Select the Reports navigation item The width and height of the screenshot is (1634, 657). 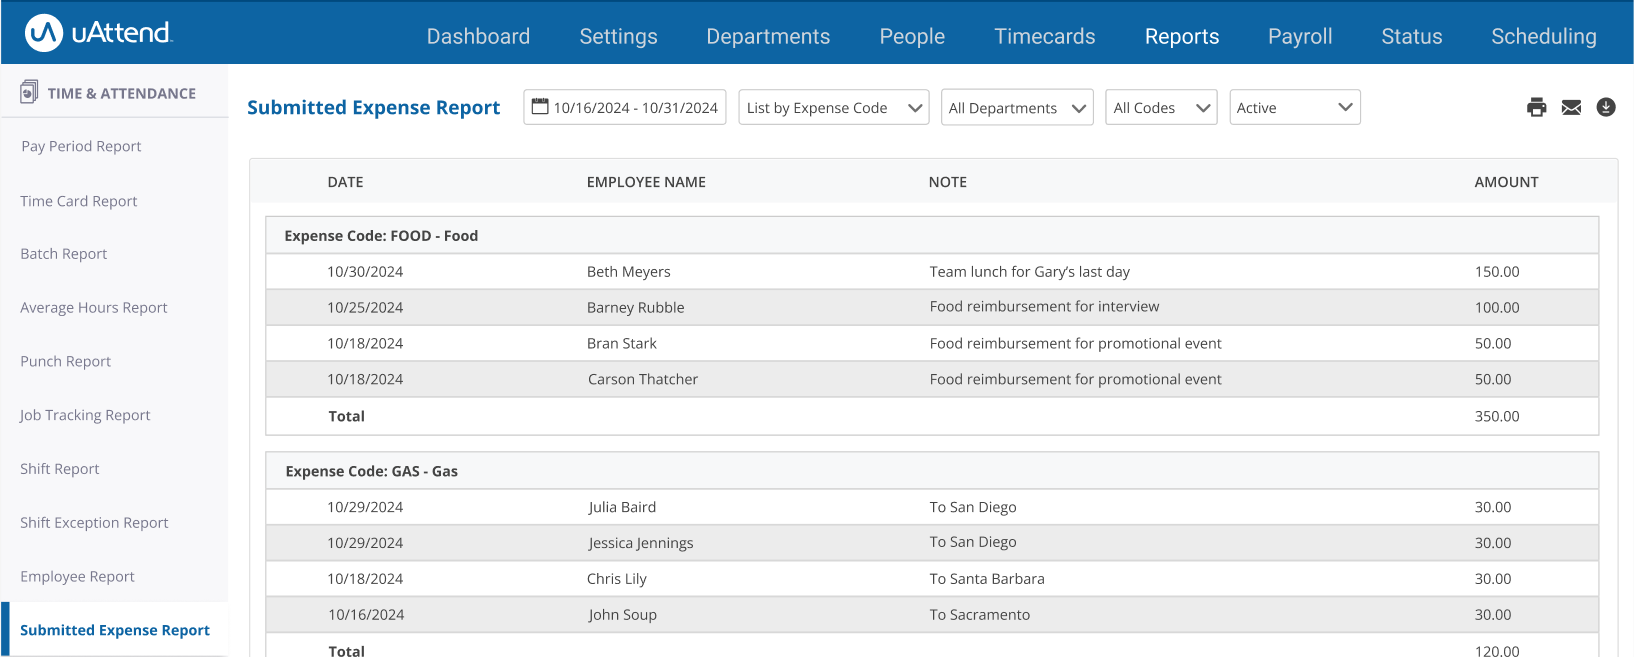(1182, 36)
